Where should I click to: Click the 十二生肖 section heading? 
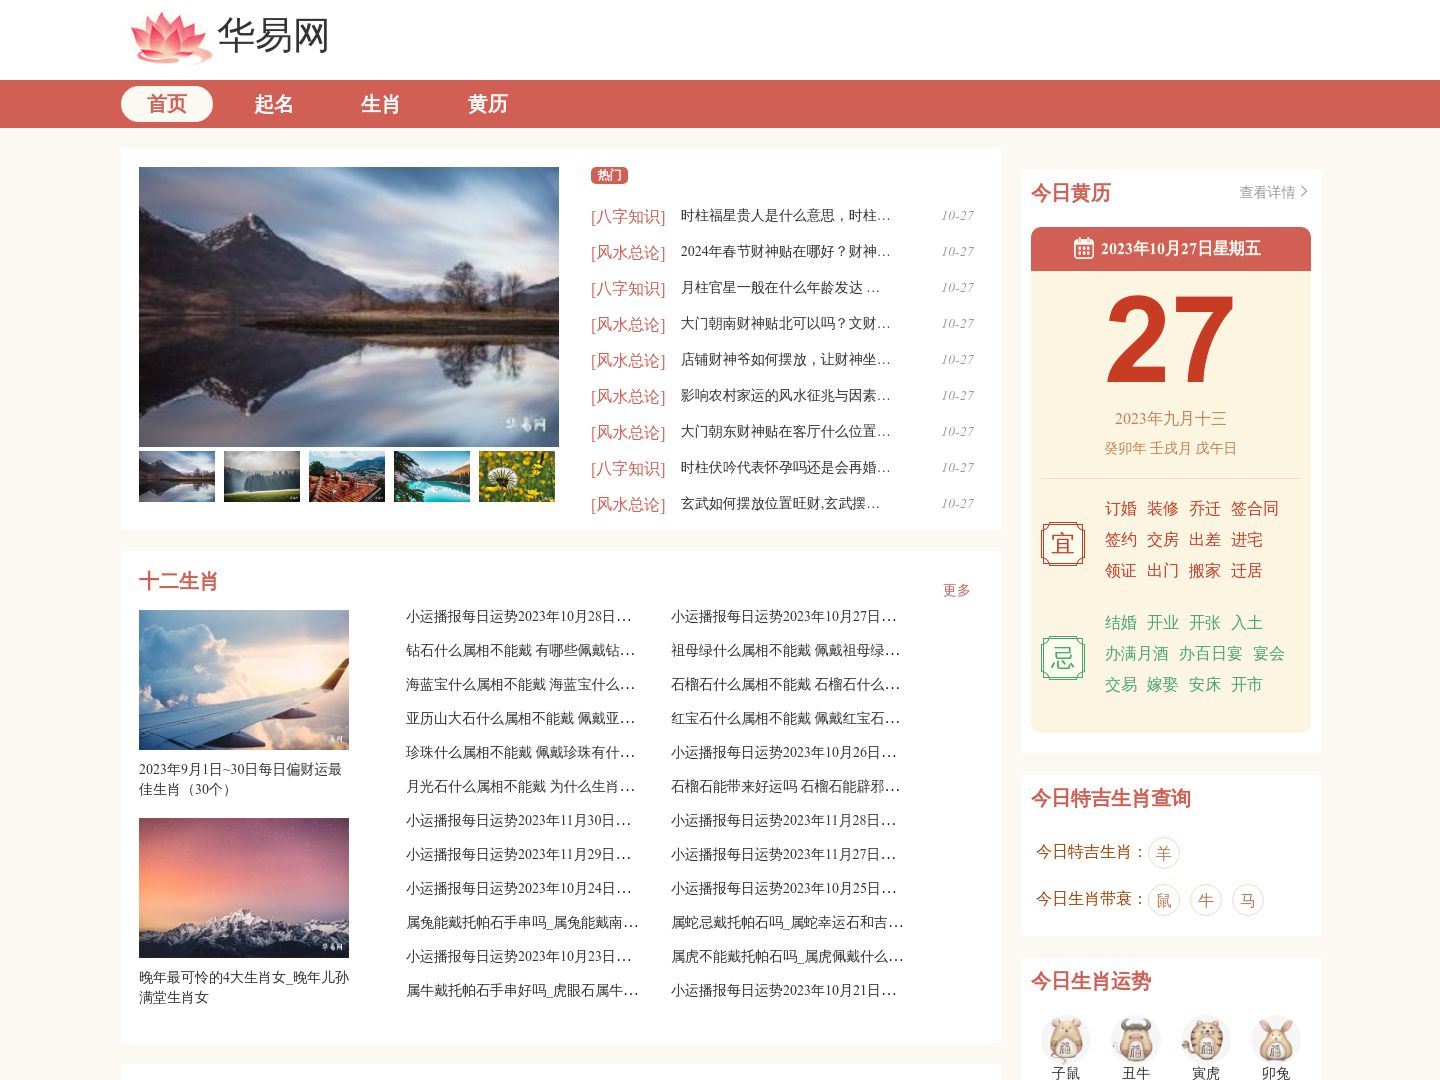point(179,581)
